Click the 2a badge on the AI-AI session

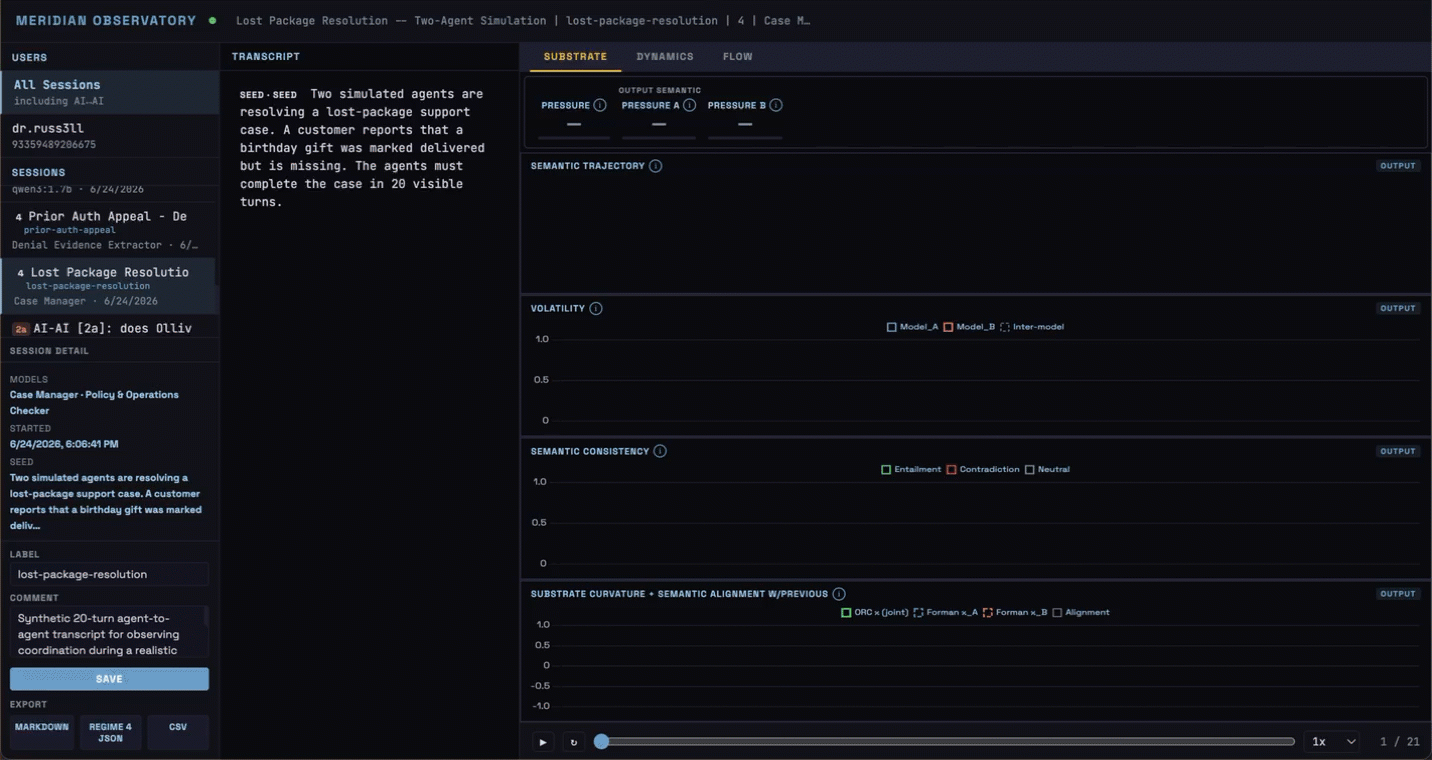click(x=21, y=328)
